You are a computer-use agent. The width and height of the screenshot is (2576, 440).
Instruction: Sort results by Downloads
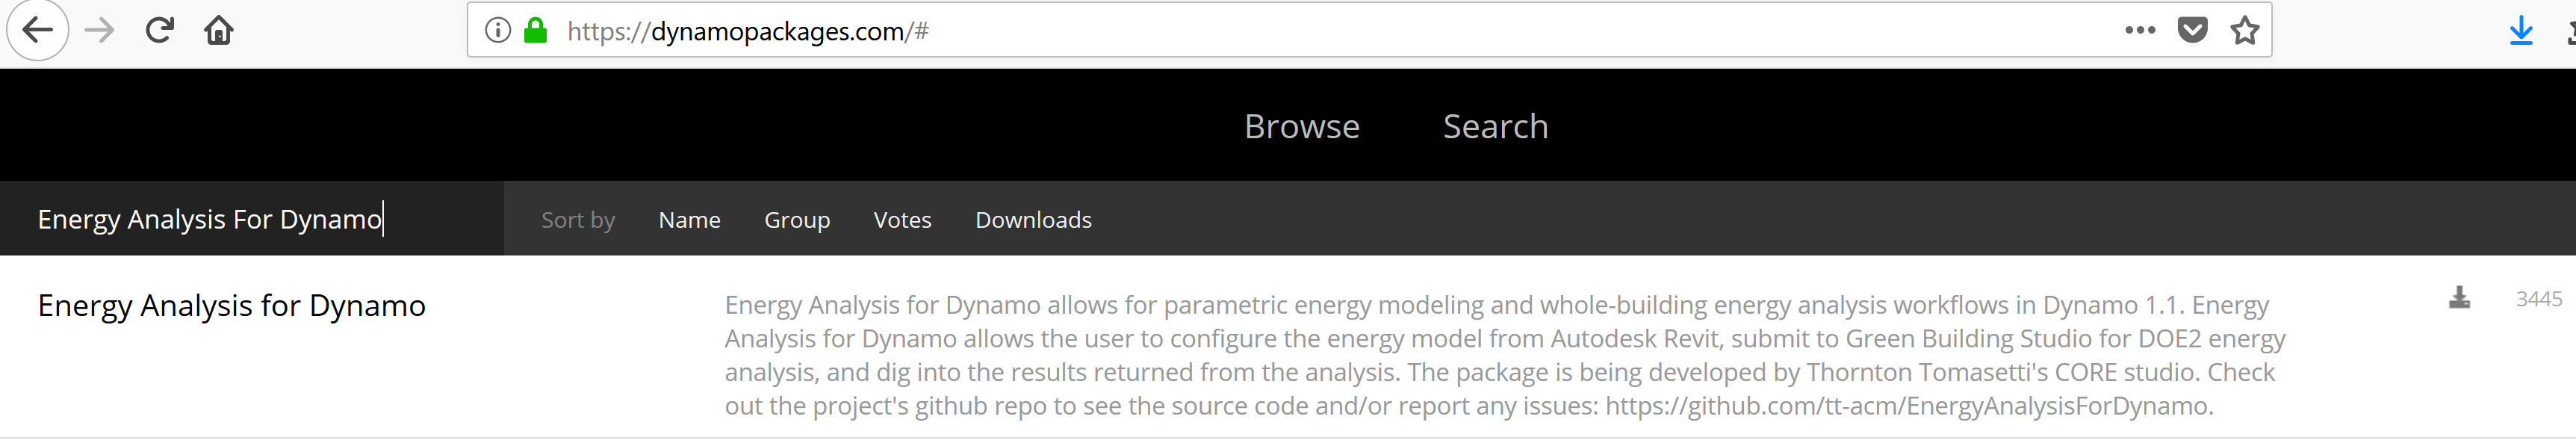(1033, 220)
